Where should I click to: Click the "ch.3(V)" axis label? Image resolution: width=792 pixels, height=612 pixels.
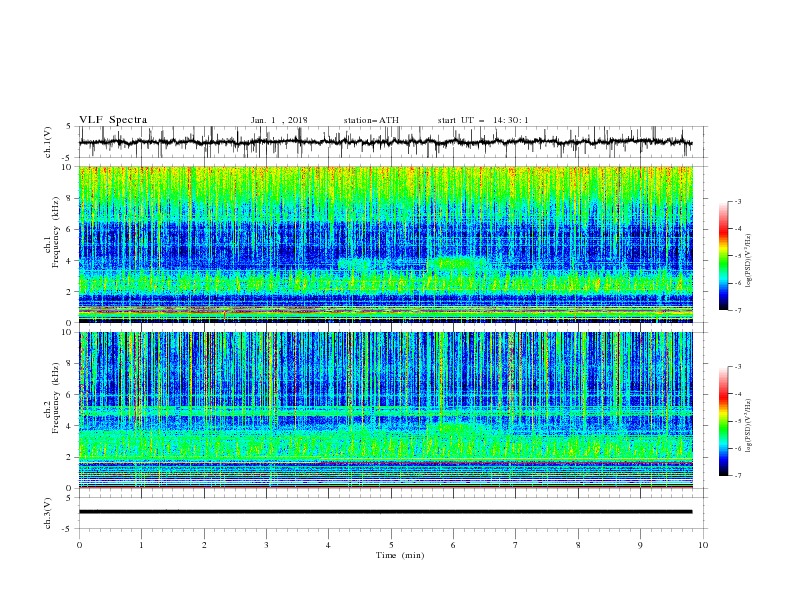(x=48, y=513)
